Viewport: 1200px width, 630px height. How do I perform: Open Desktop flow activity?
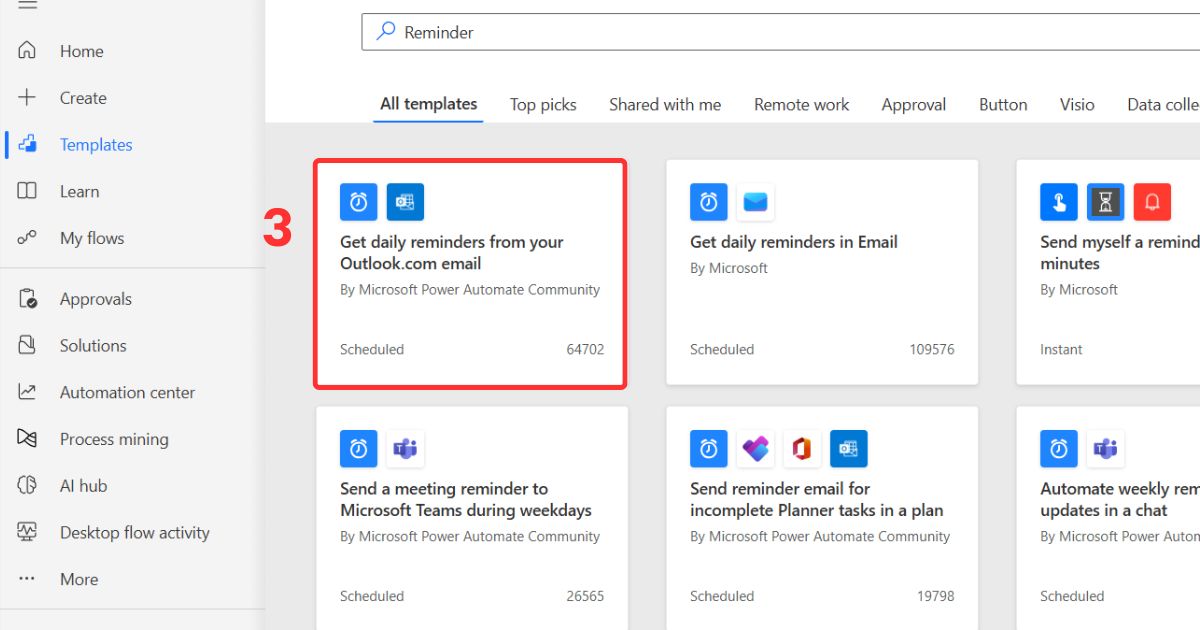pos(134,532)
